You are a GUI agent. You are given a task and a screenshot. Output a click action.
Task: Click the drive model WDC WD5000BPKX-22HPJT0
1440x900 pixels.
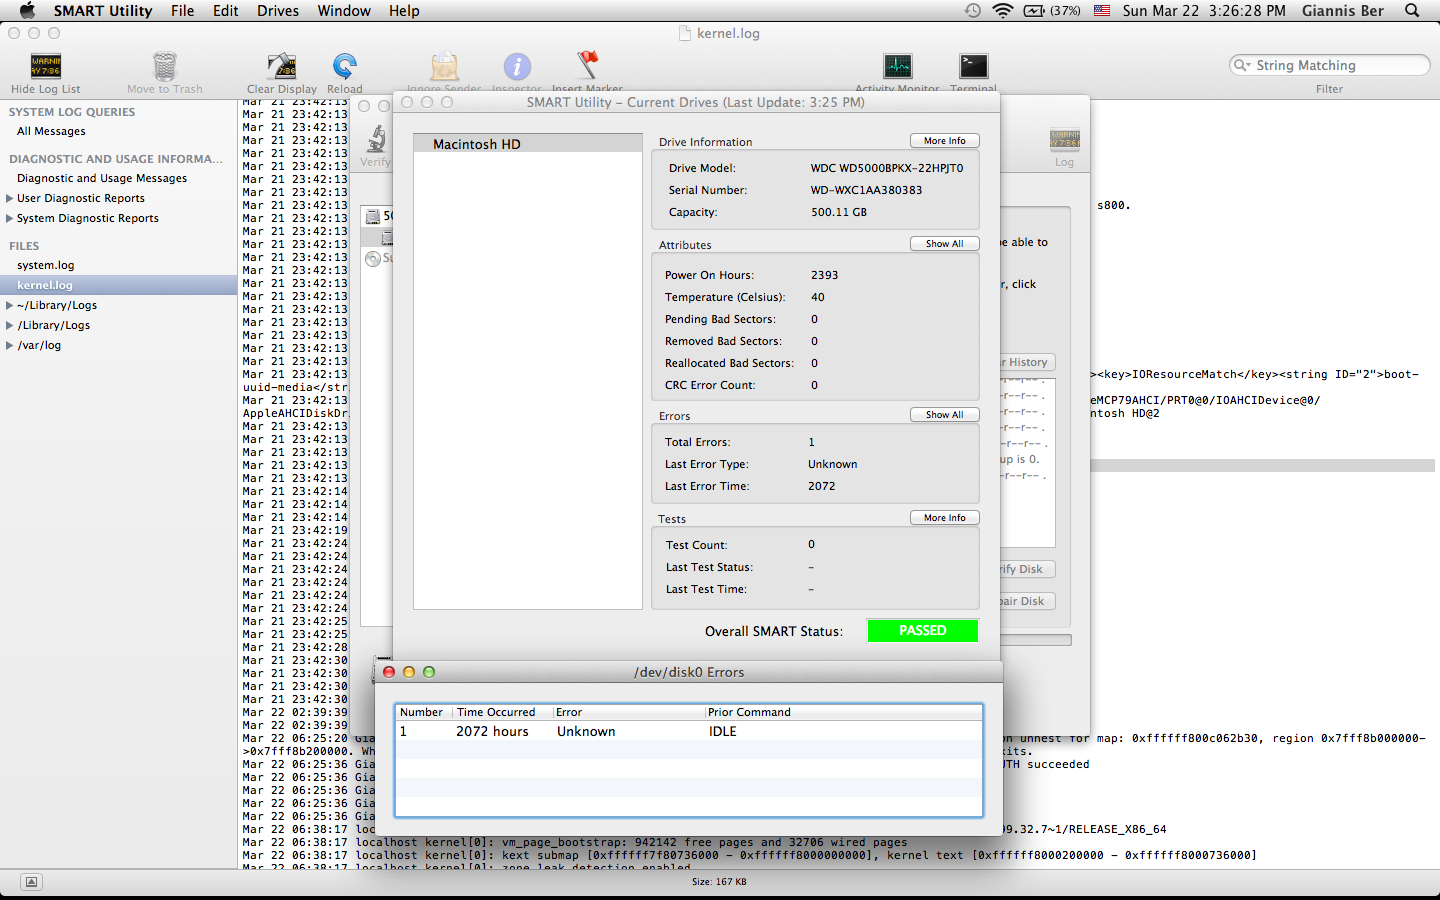887,168
